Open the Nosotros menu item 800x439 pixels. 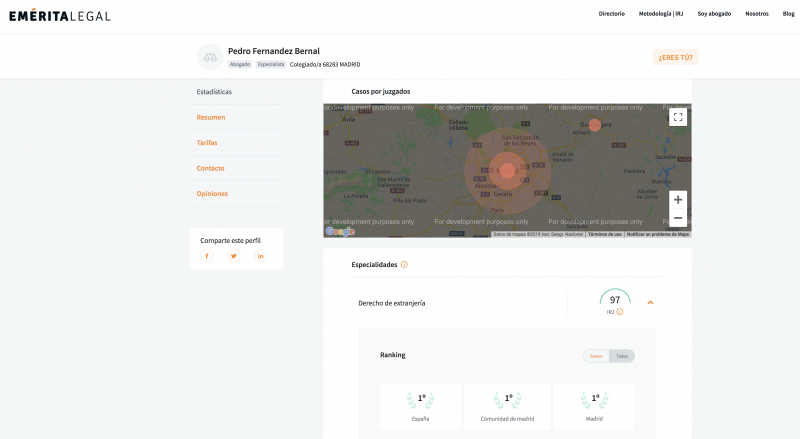[757, 14]
